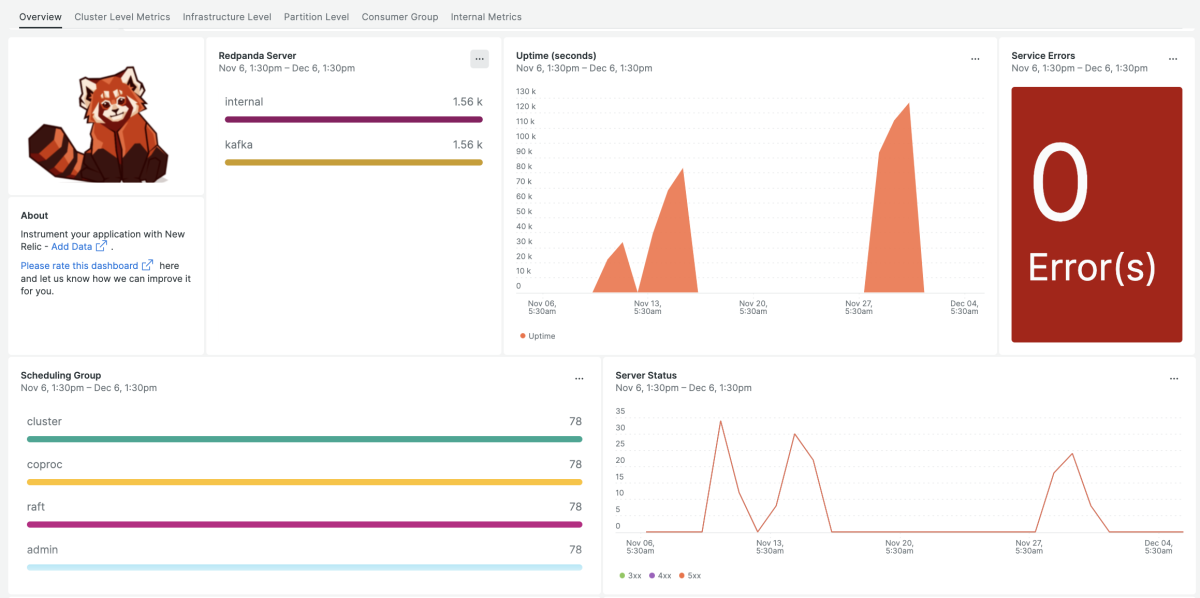Select the kafka bar in Redpanda Server panel
1200x598 pixels.
[353, 161]
